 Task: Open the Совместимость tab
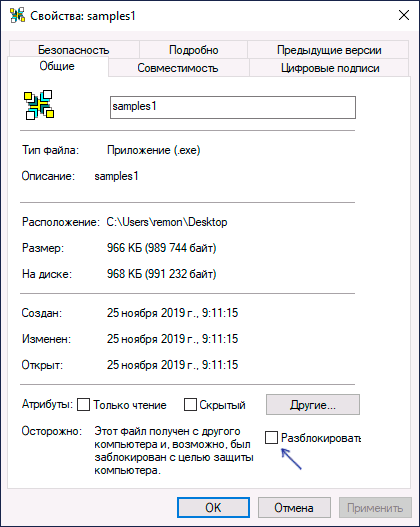[178, 68]
